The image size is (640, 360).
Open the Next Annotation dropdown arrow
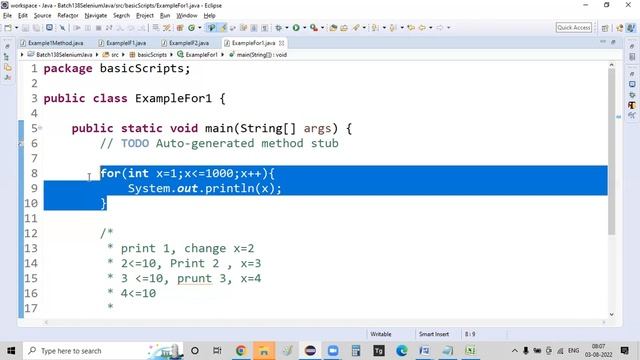tap(384, 28)
